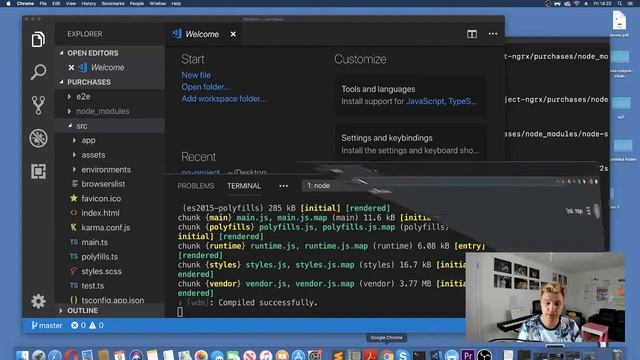640x360 pixels.
Task: Expand the e2e folder
Action: tap(69, 97)
